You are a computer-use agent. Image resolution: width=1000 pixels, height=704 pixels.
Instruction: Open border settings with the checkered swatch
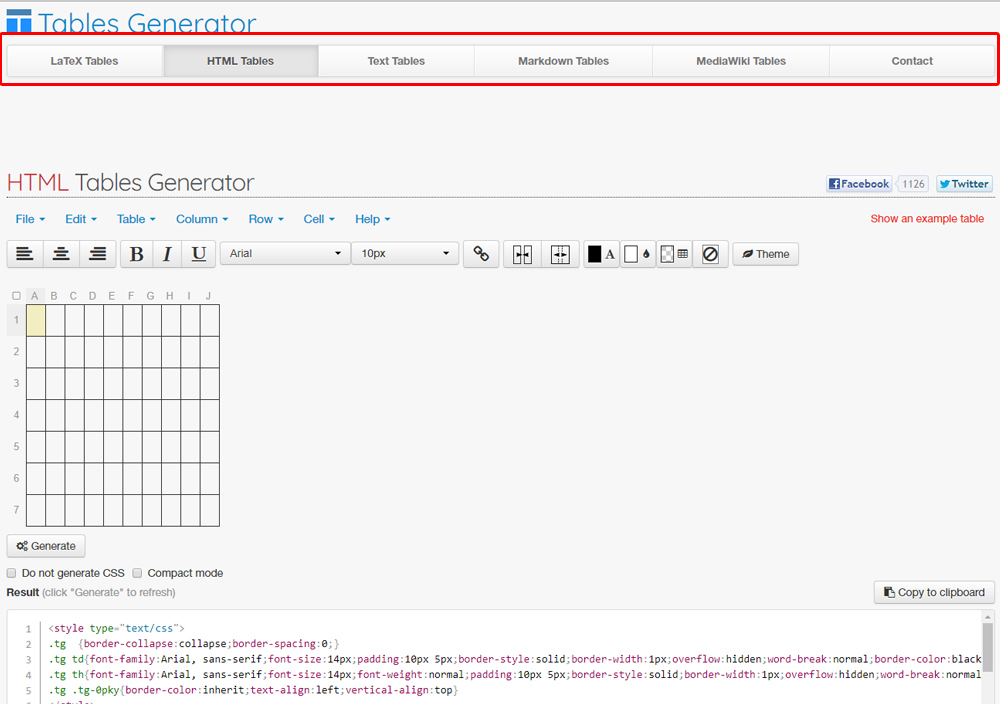674,254
